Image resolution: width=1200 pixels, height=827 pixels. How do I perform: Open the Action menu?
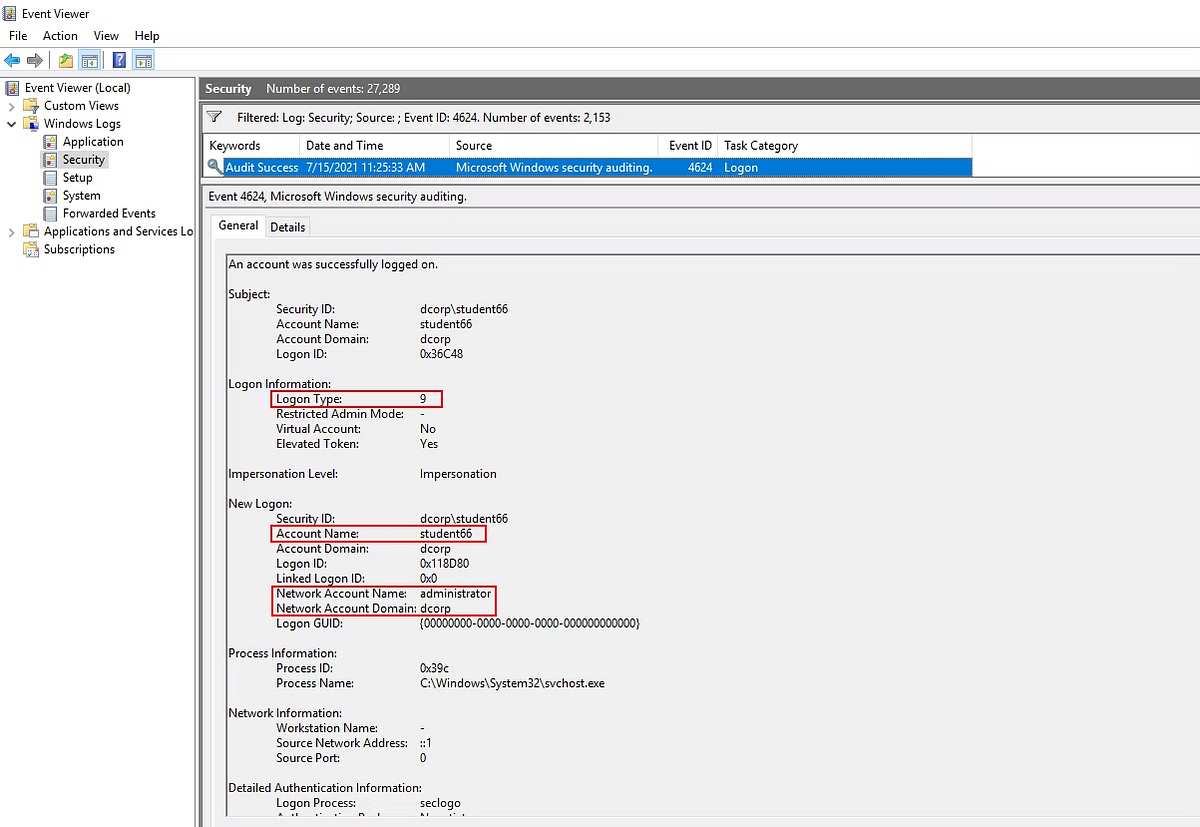coord(59,35)
